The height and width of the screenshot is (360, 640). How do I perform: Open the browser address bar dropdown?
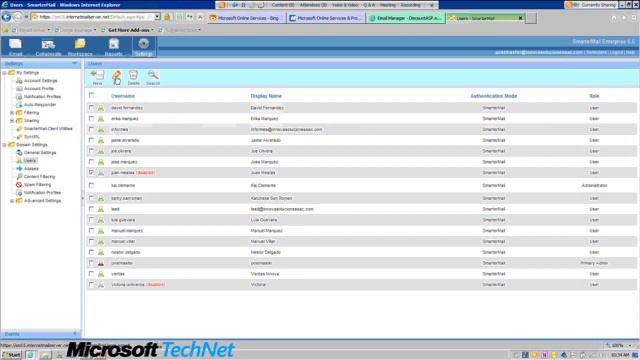point(157,17)
